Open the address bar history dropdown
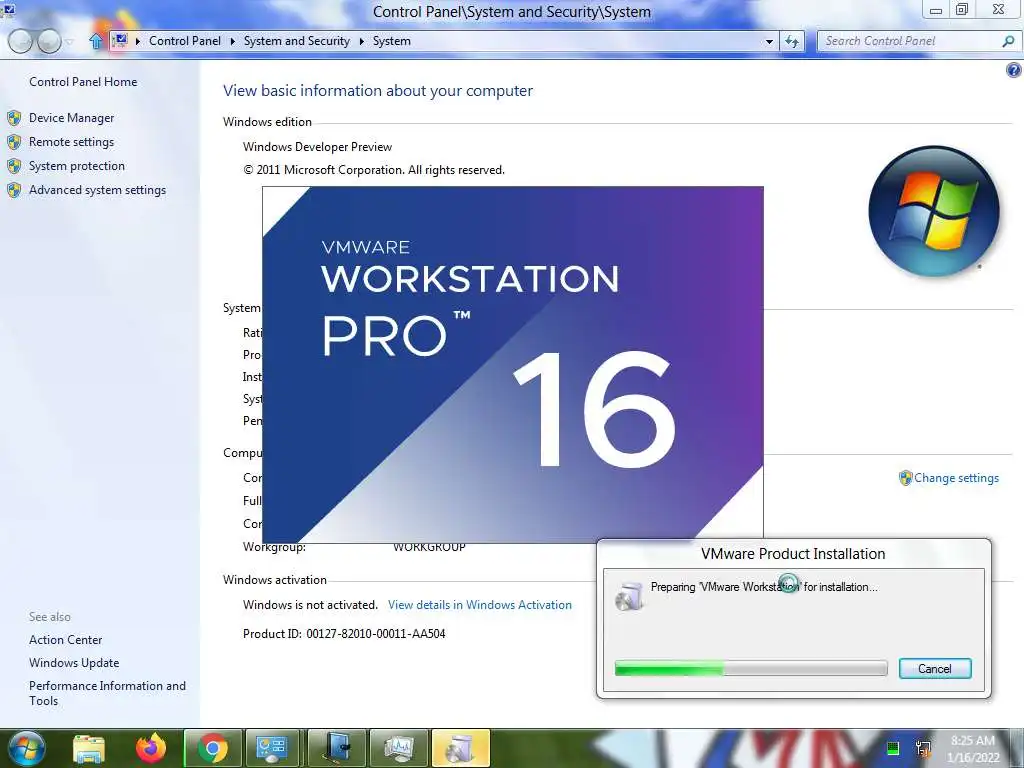This screenshot has height=768, width=1024. point(769,42)
